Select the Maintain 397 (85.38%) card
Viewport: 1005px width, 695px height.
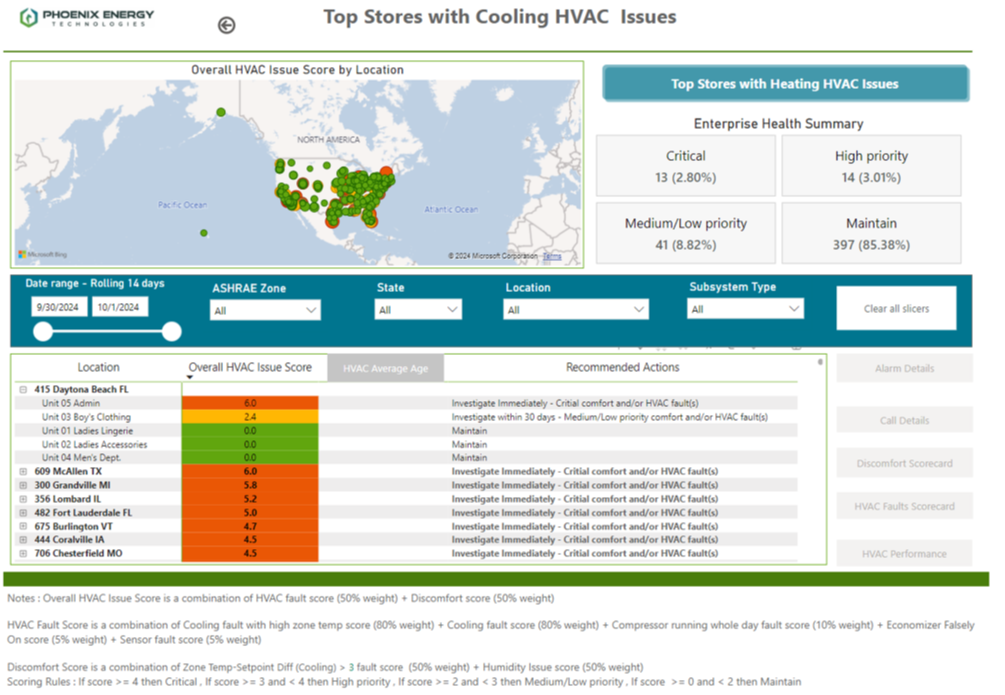871,233
